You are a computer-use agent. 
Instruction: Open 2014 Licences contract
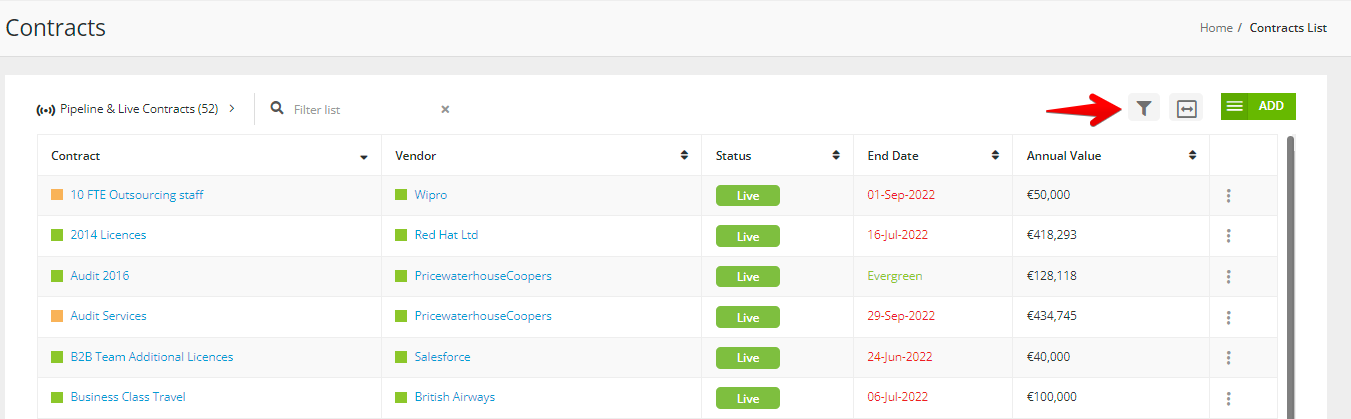tap(108, 235)
